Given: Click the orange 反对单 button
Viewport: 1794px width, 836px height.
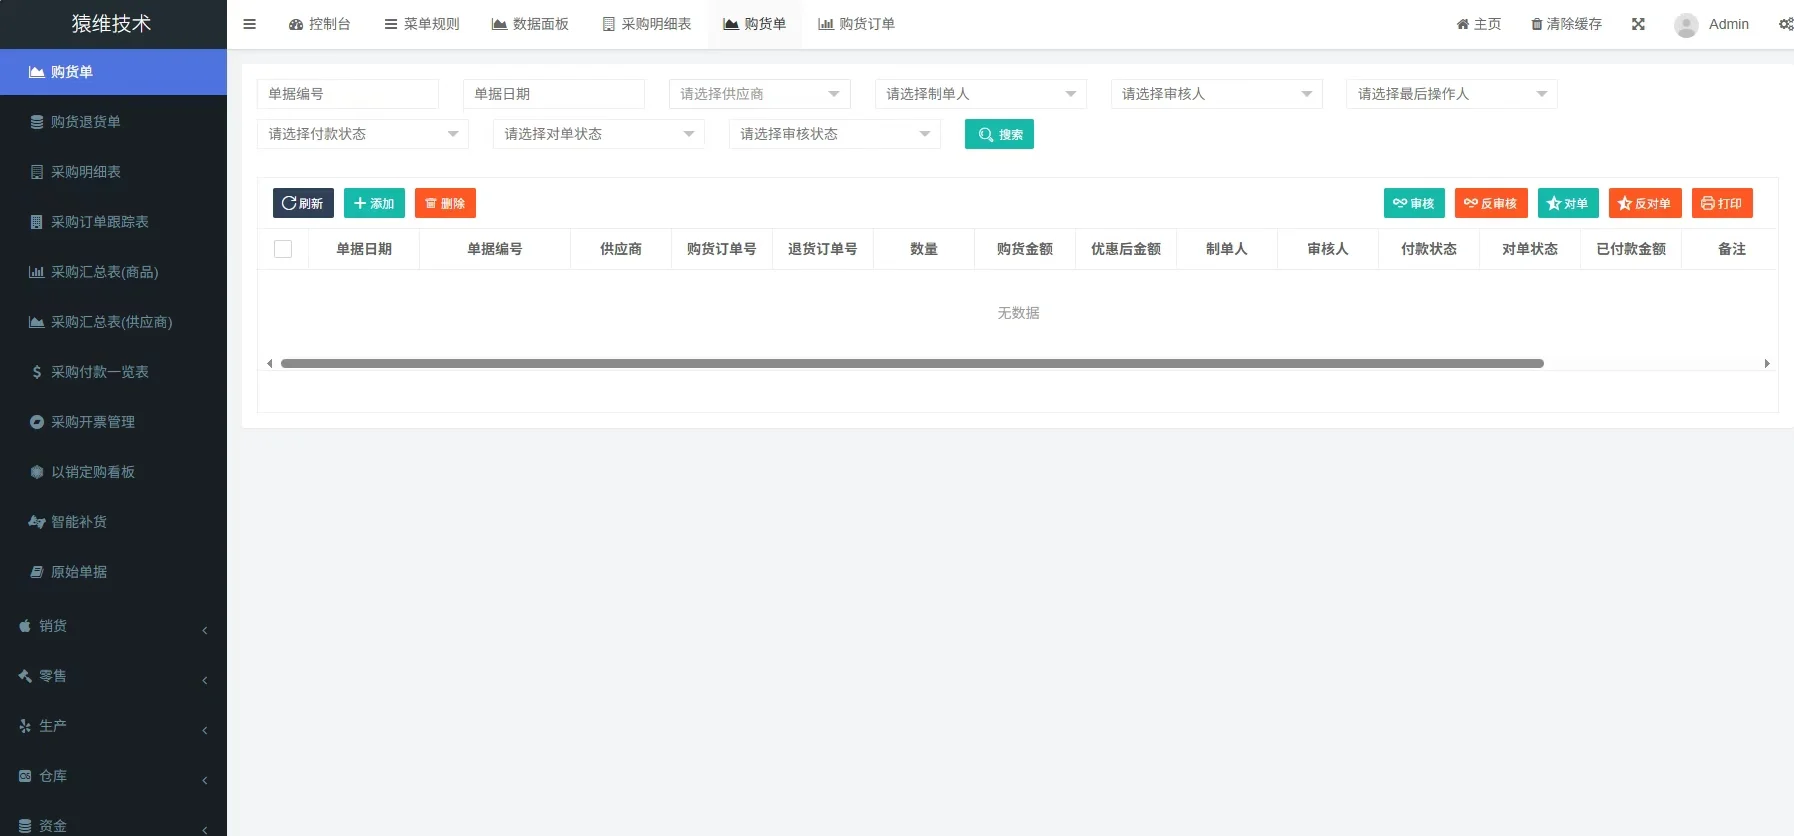Looking at the screenshot, I should pyautogui.click(x=1645, y=203).
